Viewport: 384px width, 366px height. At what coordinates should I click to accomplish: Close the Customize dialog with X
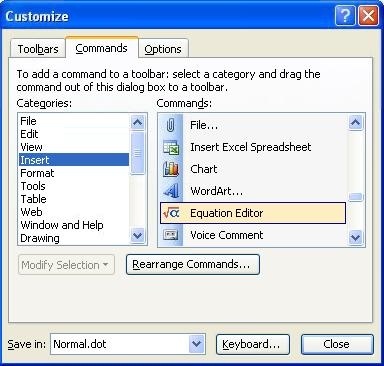pyautogui.click(x=368, y=15)
